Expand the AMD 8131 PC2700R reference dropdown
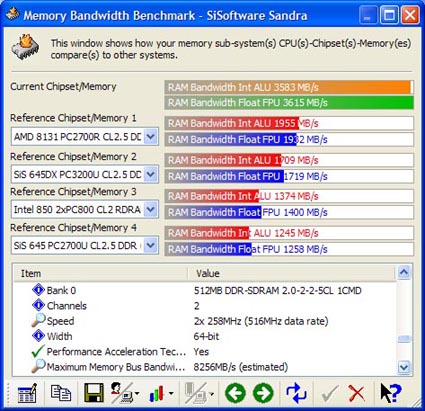 (151, 137)
